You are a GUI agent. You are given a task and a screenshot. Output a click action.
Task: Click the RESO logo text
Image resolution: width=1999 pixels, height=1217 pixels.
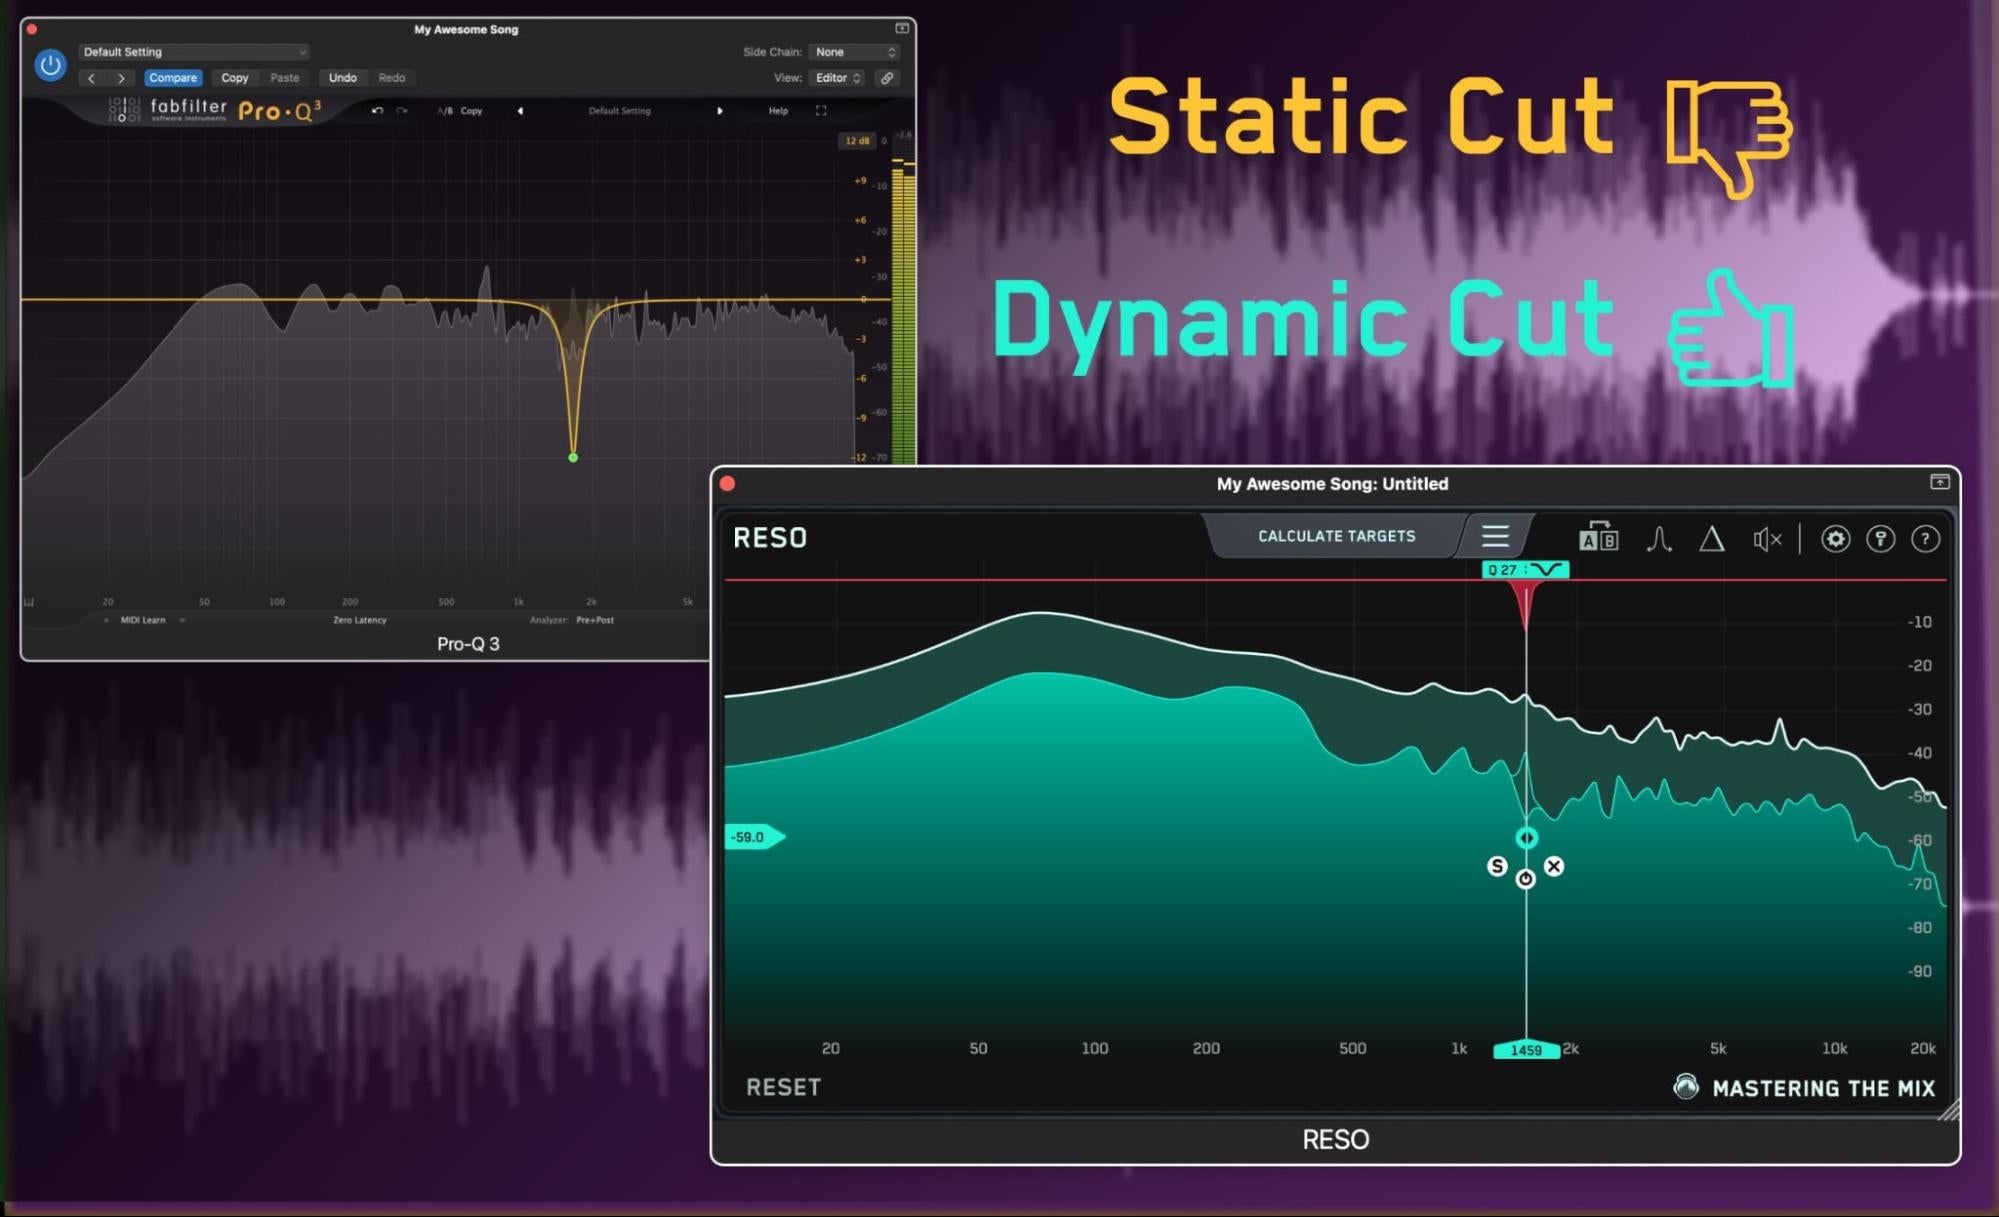[770, 538]
